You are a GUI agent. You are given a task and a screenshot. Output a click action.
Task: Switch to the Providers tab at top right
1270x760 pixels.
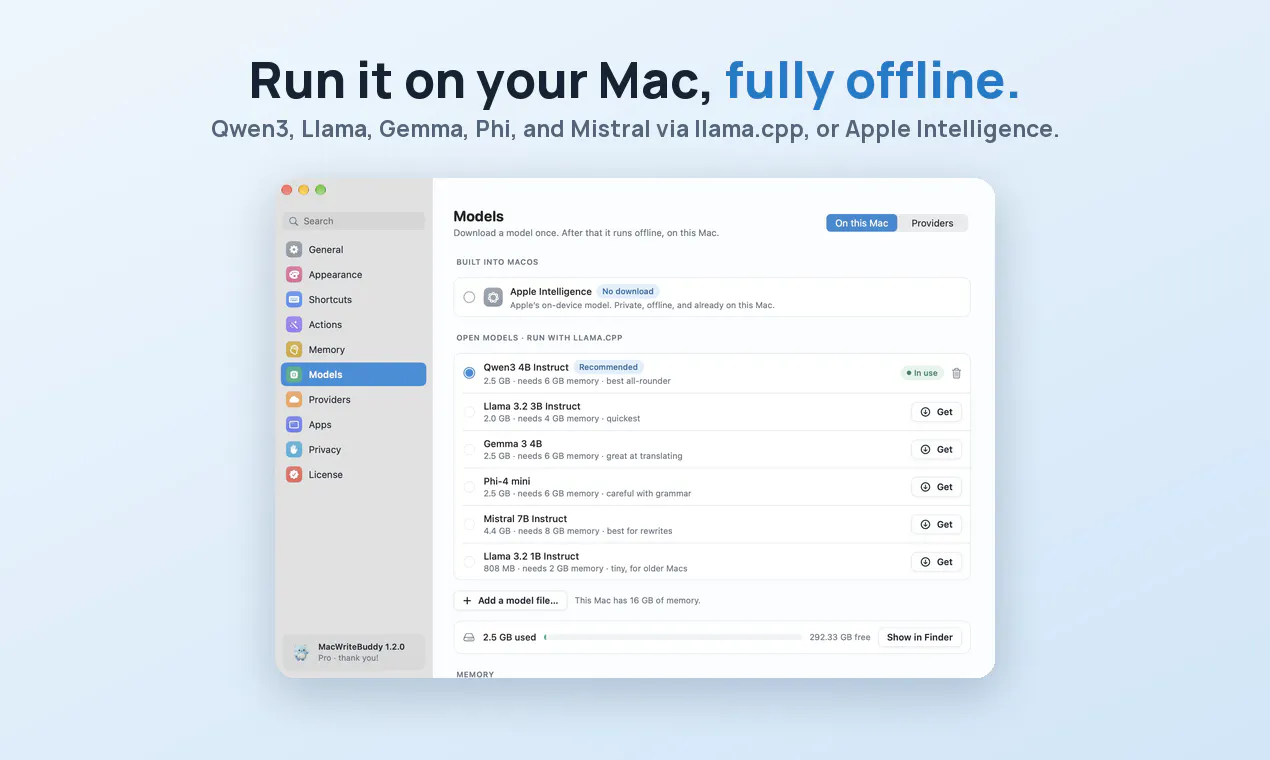coord(932,223)
